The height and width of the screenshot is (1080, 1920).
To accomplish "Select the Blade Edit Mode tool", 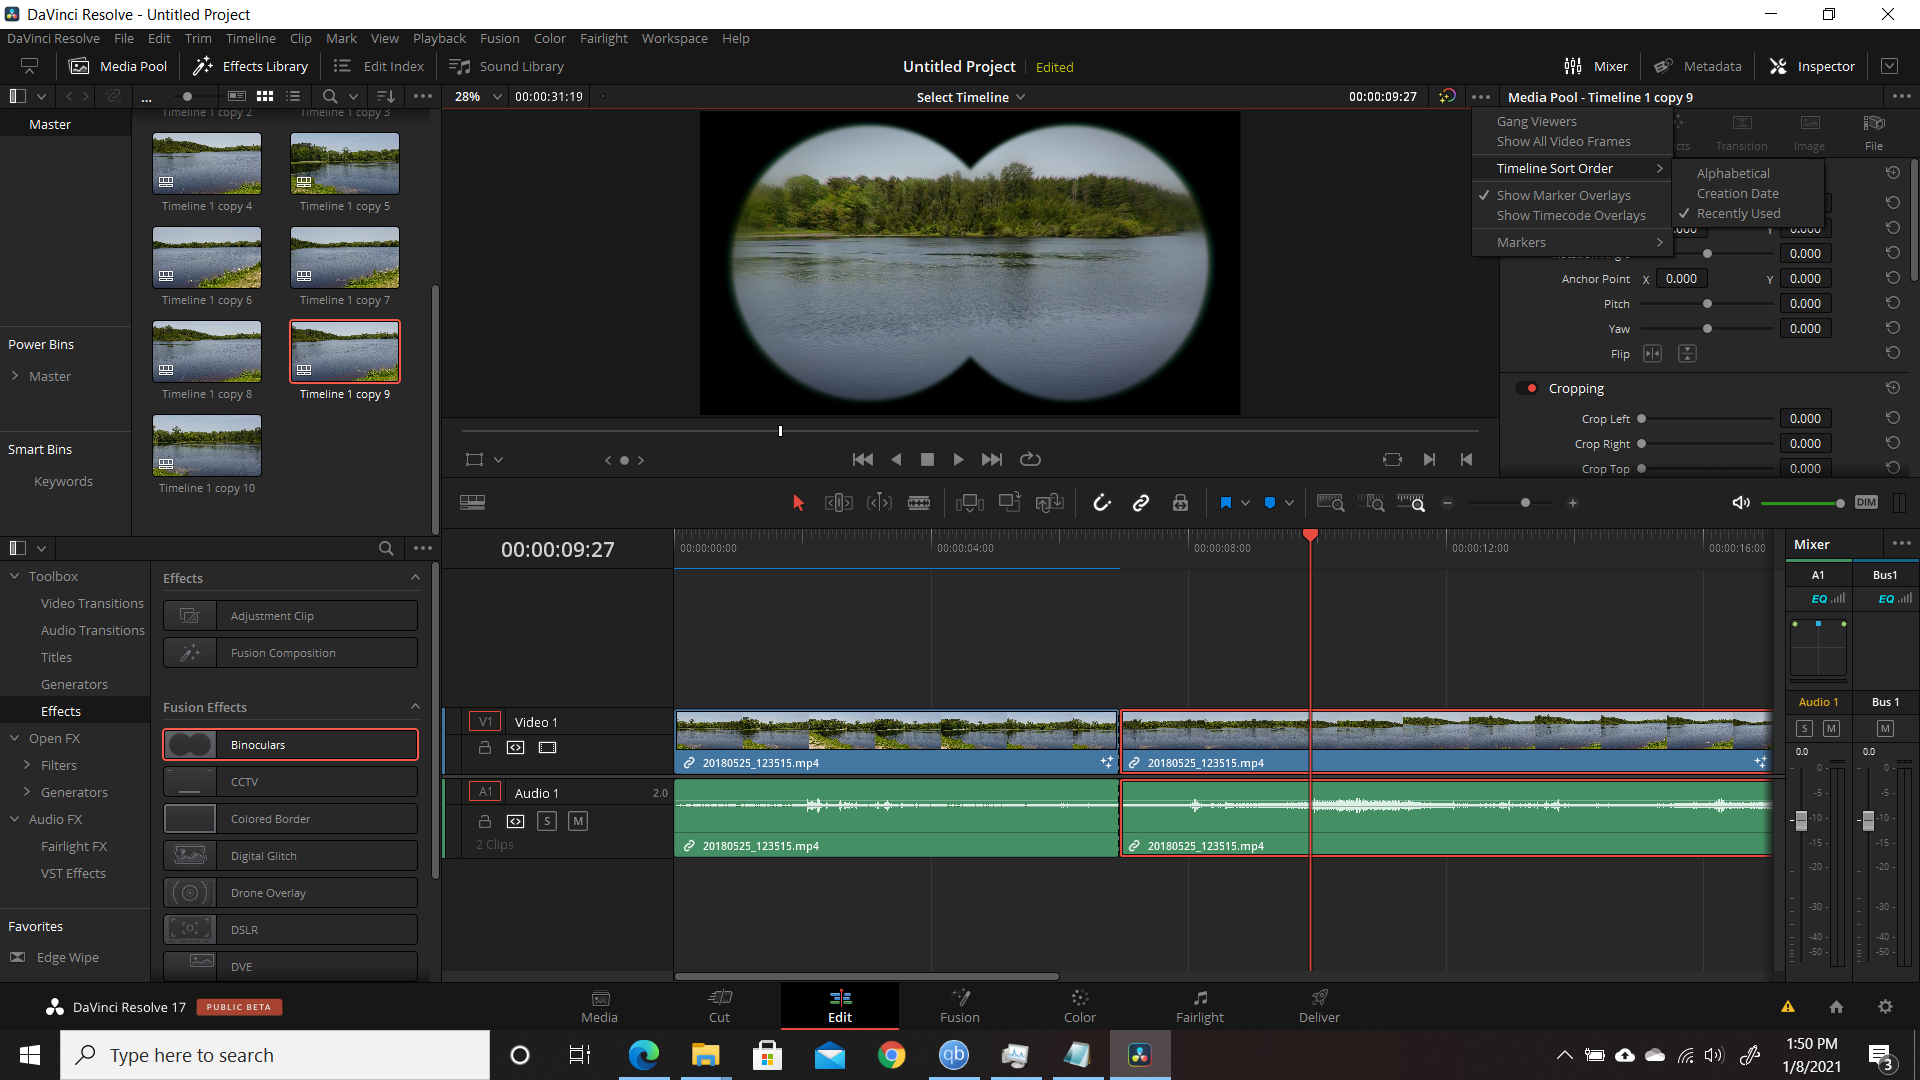I will (919, 503).
